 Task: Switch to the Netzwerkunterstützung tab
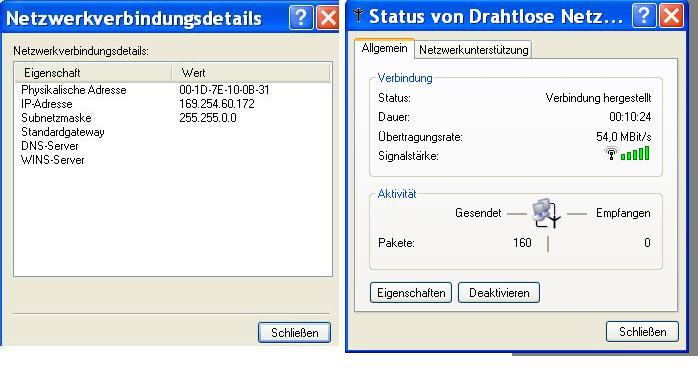(474, 49)
